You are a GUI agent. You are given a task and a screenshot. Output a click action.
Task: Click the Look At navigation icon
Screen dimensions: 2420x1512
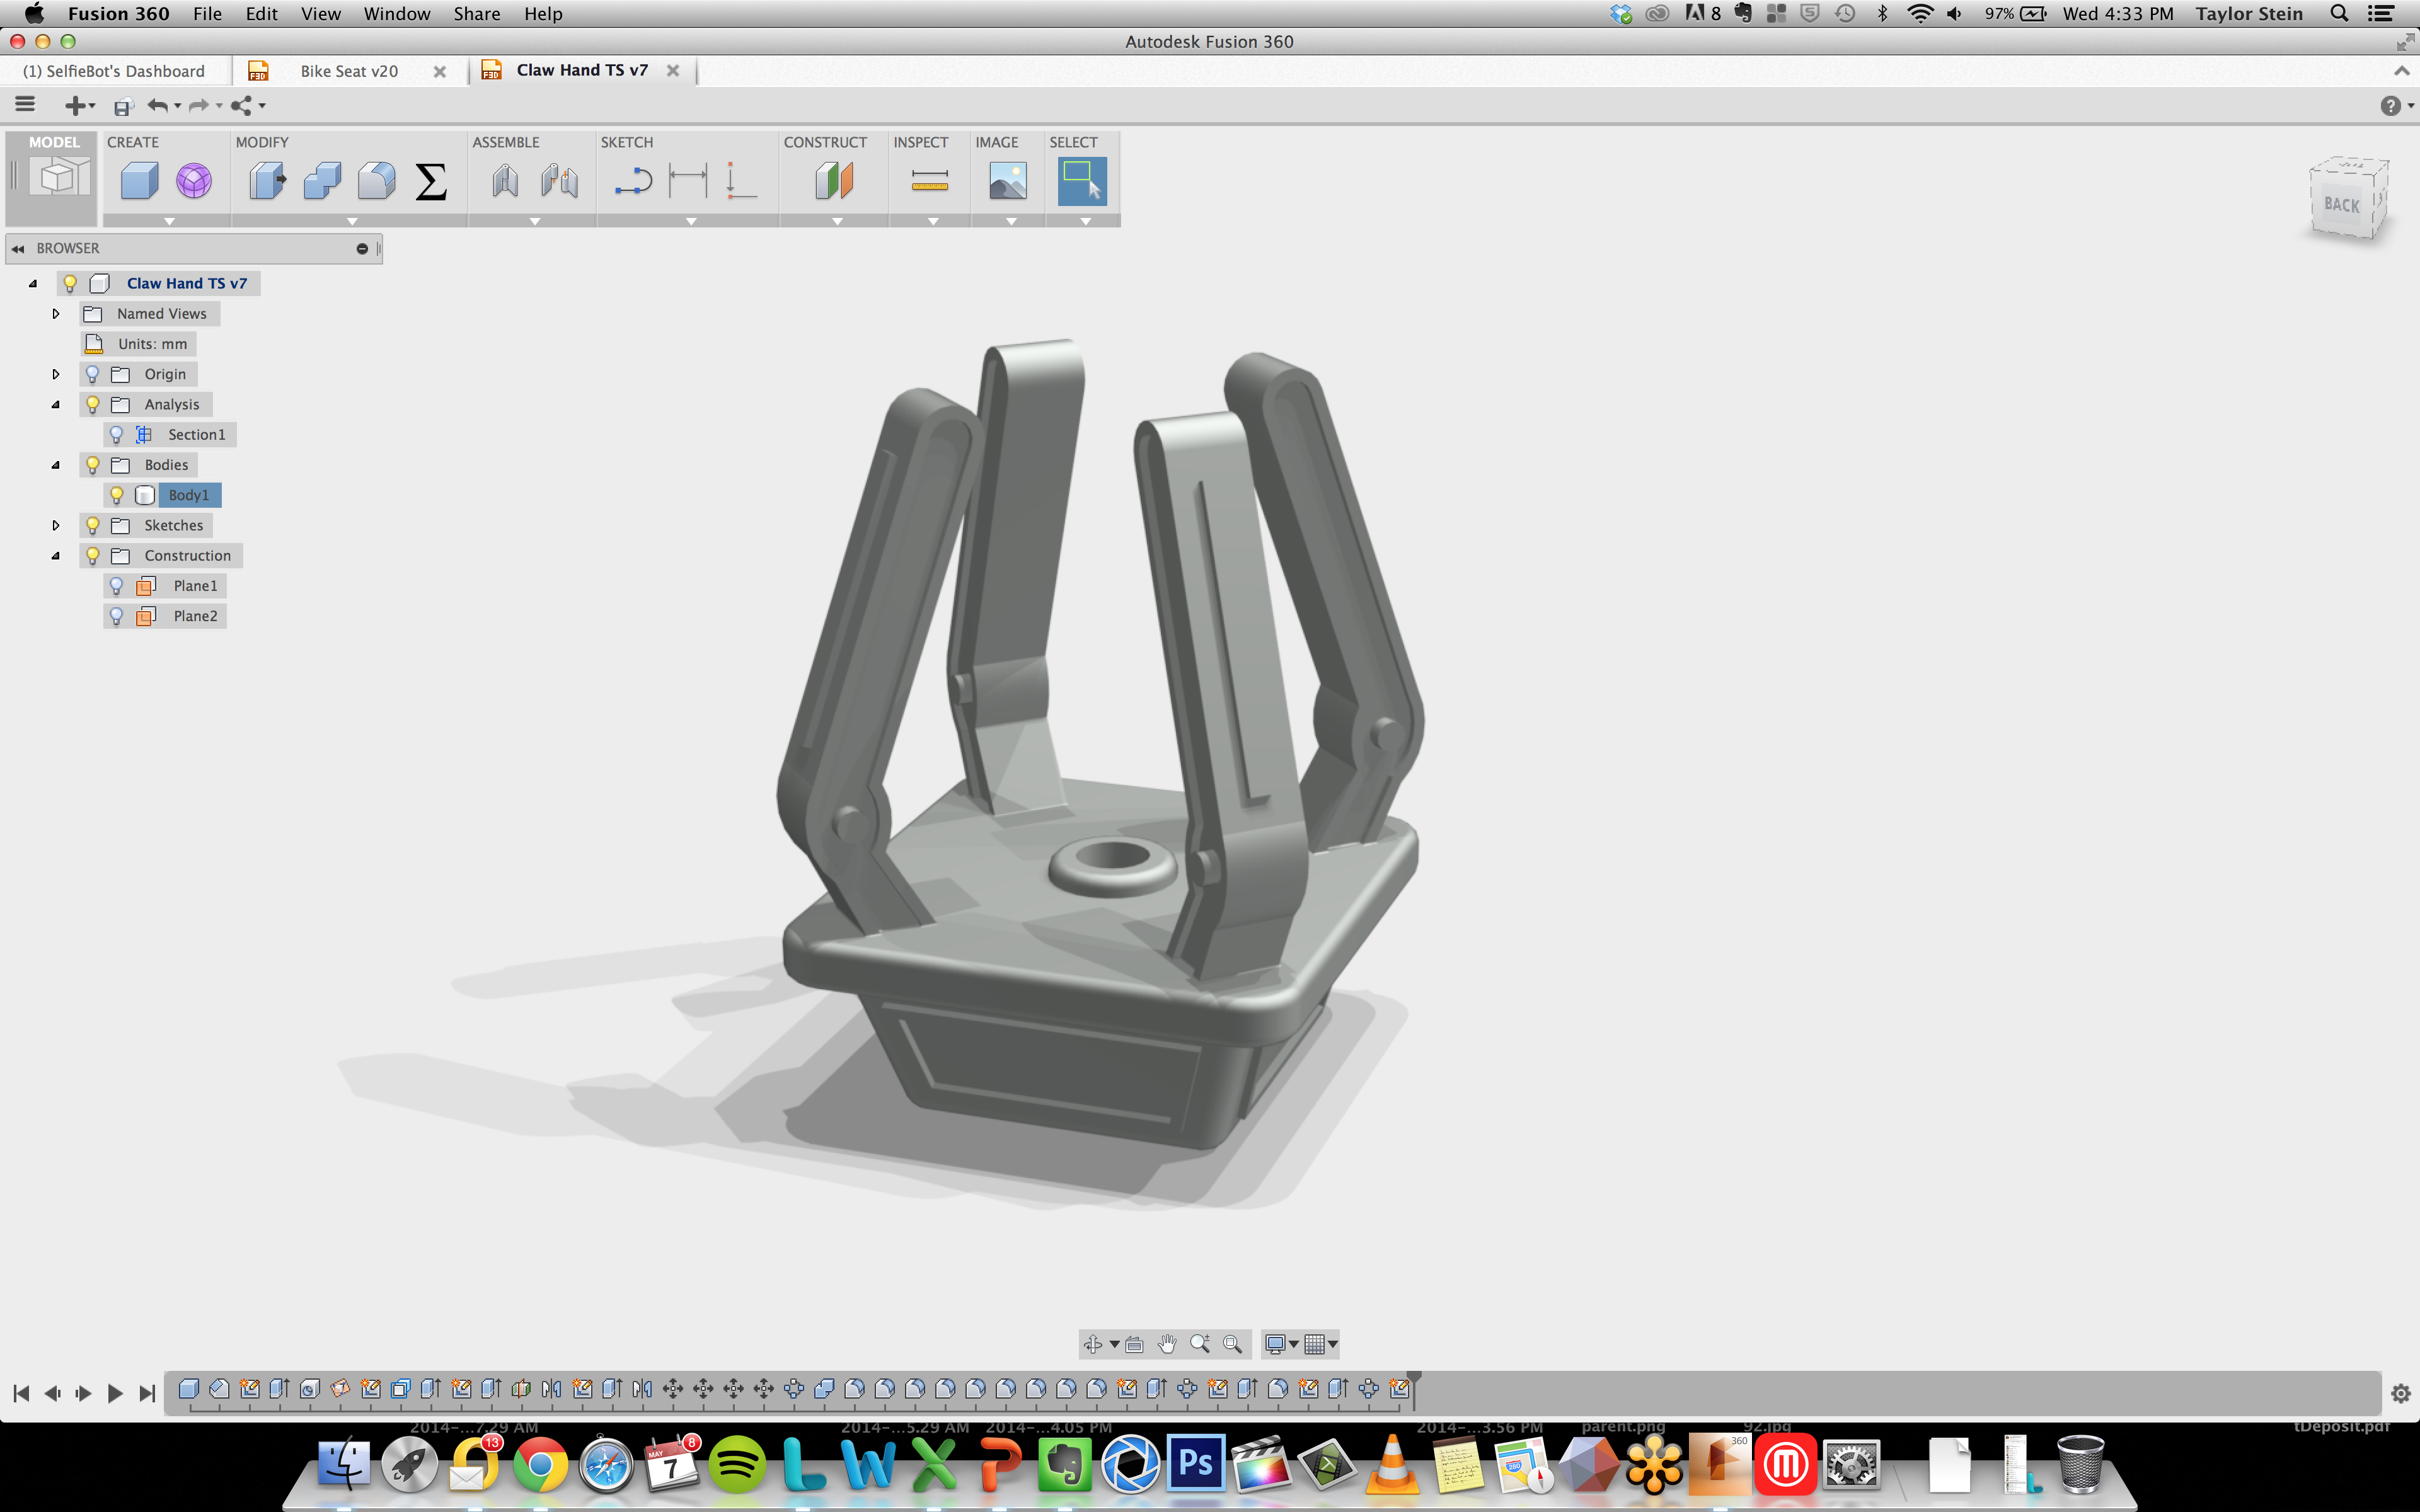pyautogui.click(x=1134, y=1345)
